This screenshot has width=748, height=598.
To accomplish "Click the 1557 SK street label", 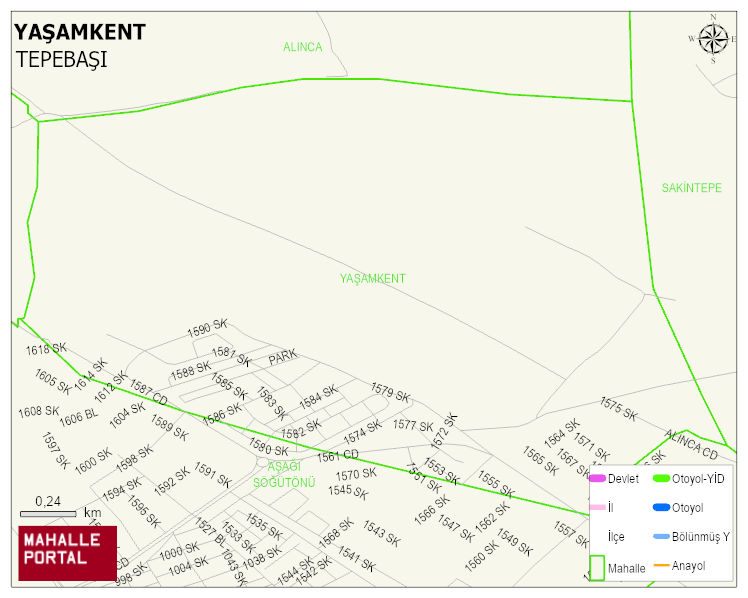I will 571,534.
